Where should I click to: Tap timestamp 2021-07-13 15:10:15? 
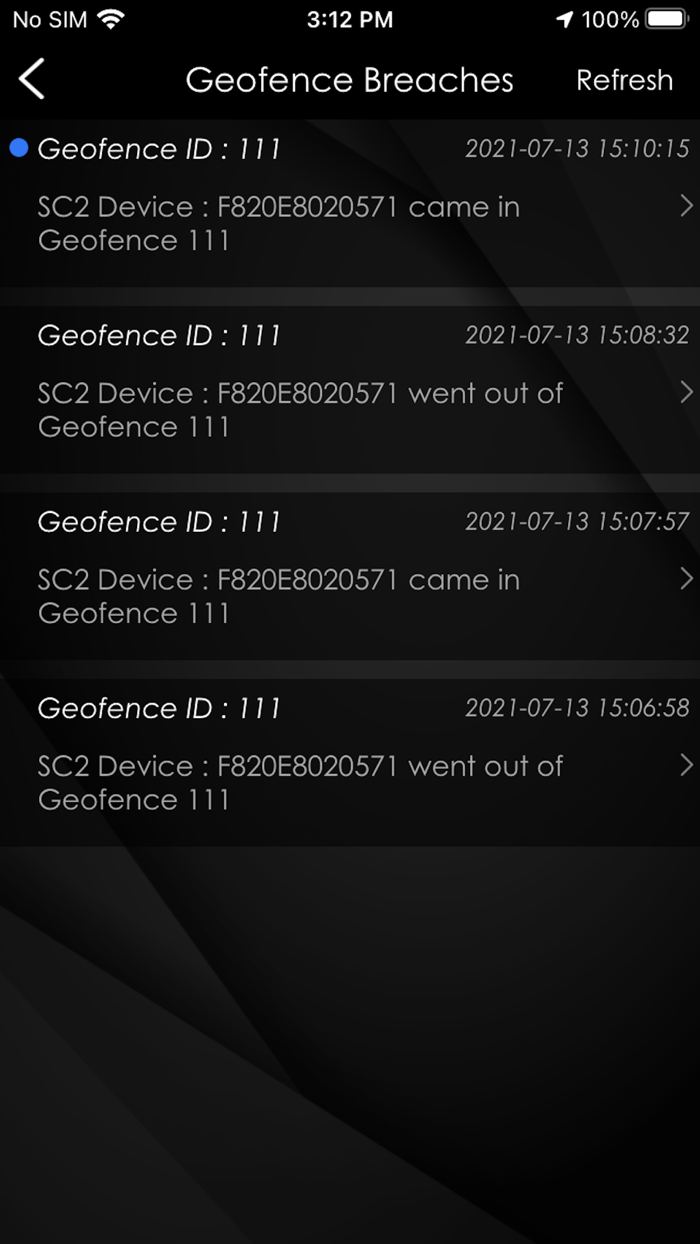[578, 148]
